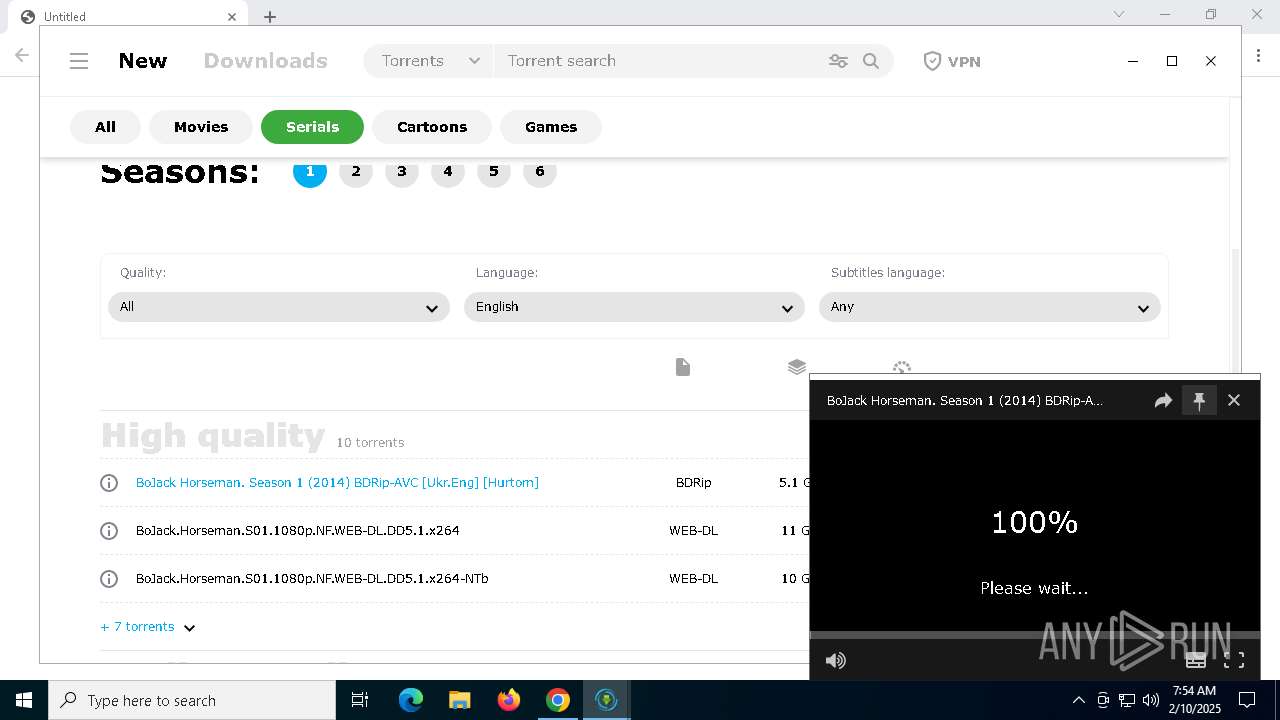The width and height of the screenshot is (1280, 720).
Task: Click the taskbar clock showing 7:54 AM
Action: coord(1194,700)
